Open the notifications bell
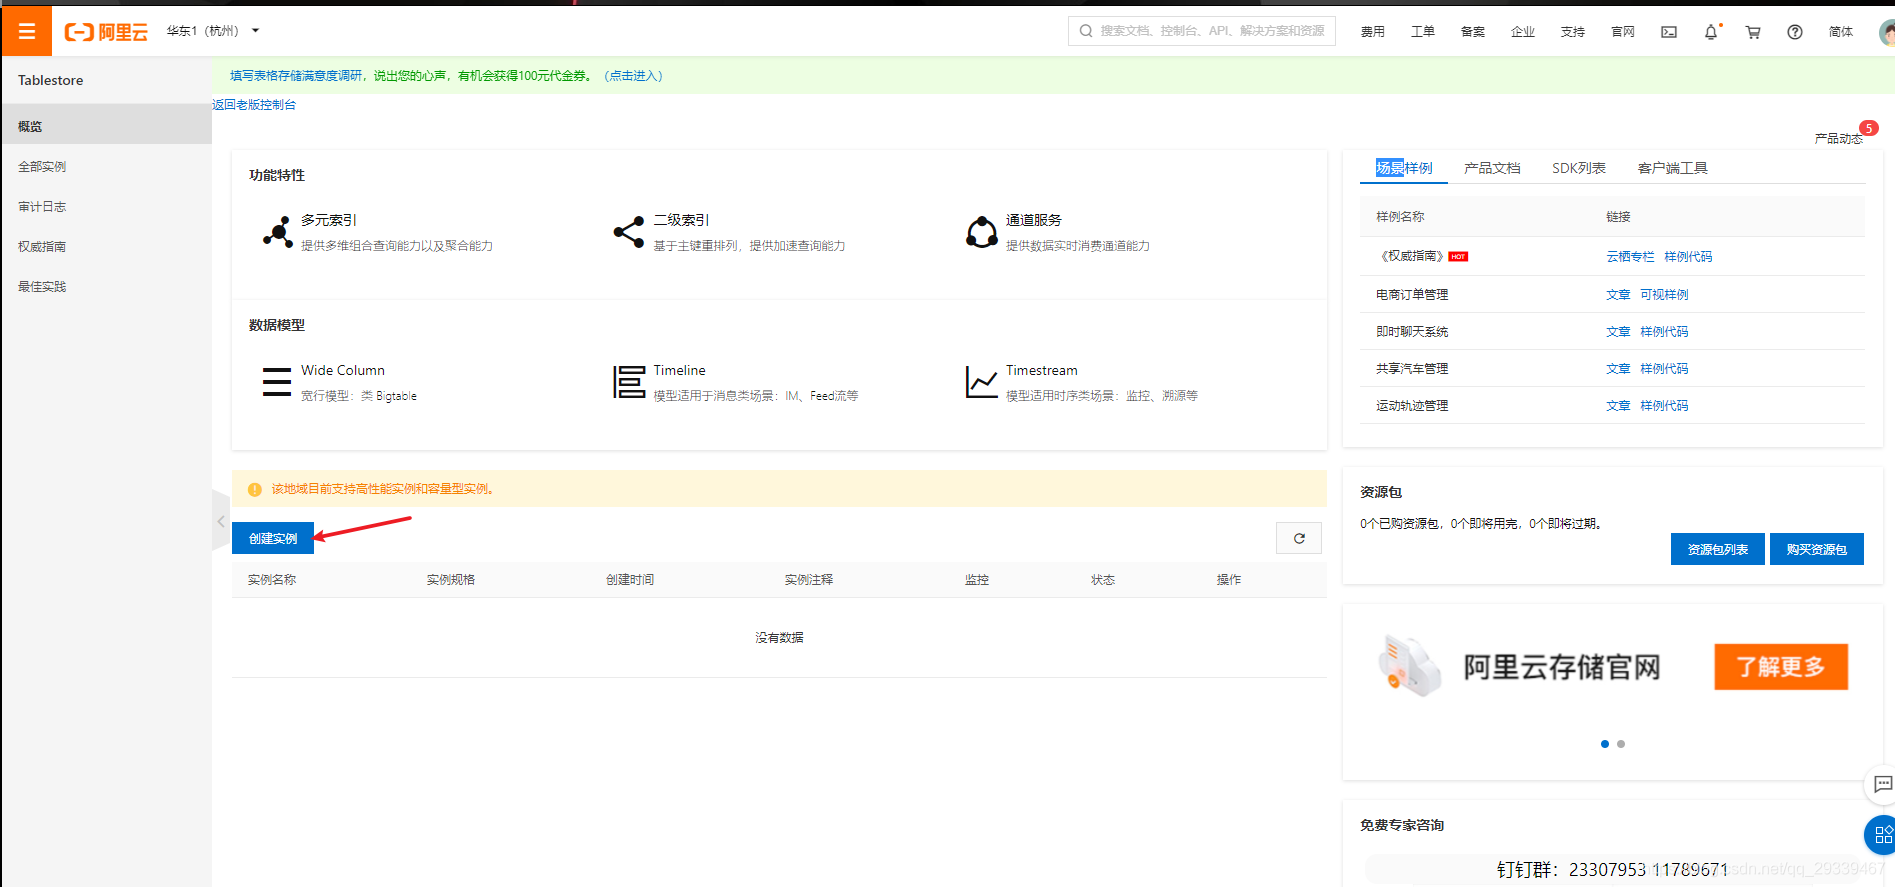 [x=1711, y=32]
